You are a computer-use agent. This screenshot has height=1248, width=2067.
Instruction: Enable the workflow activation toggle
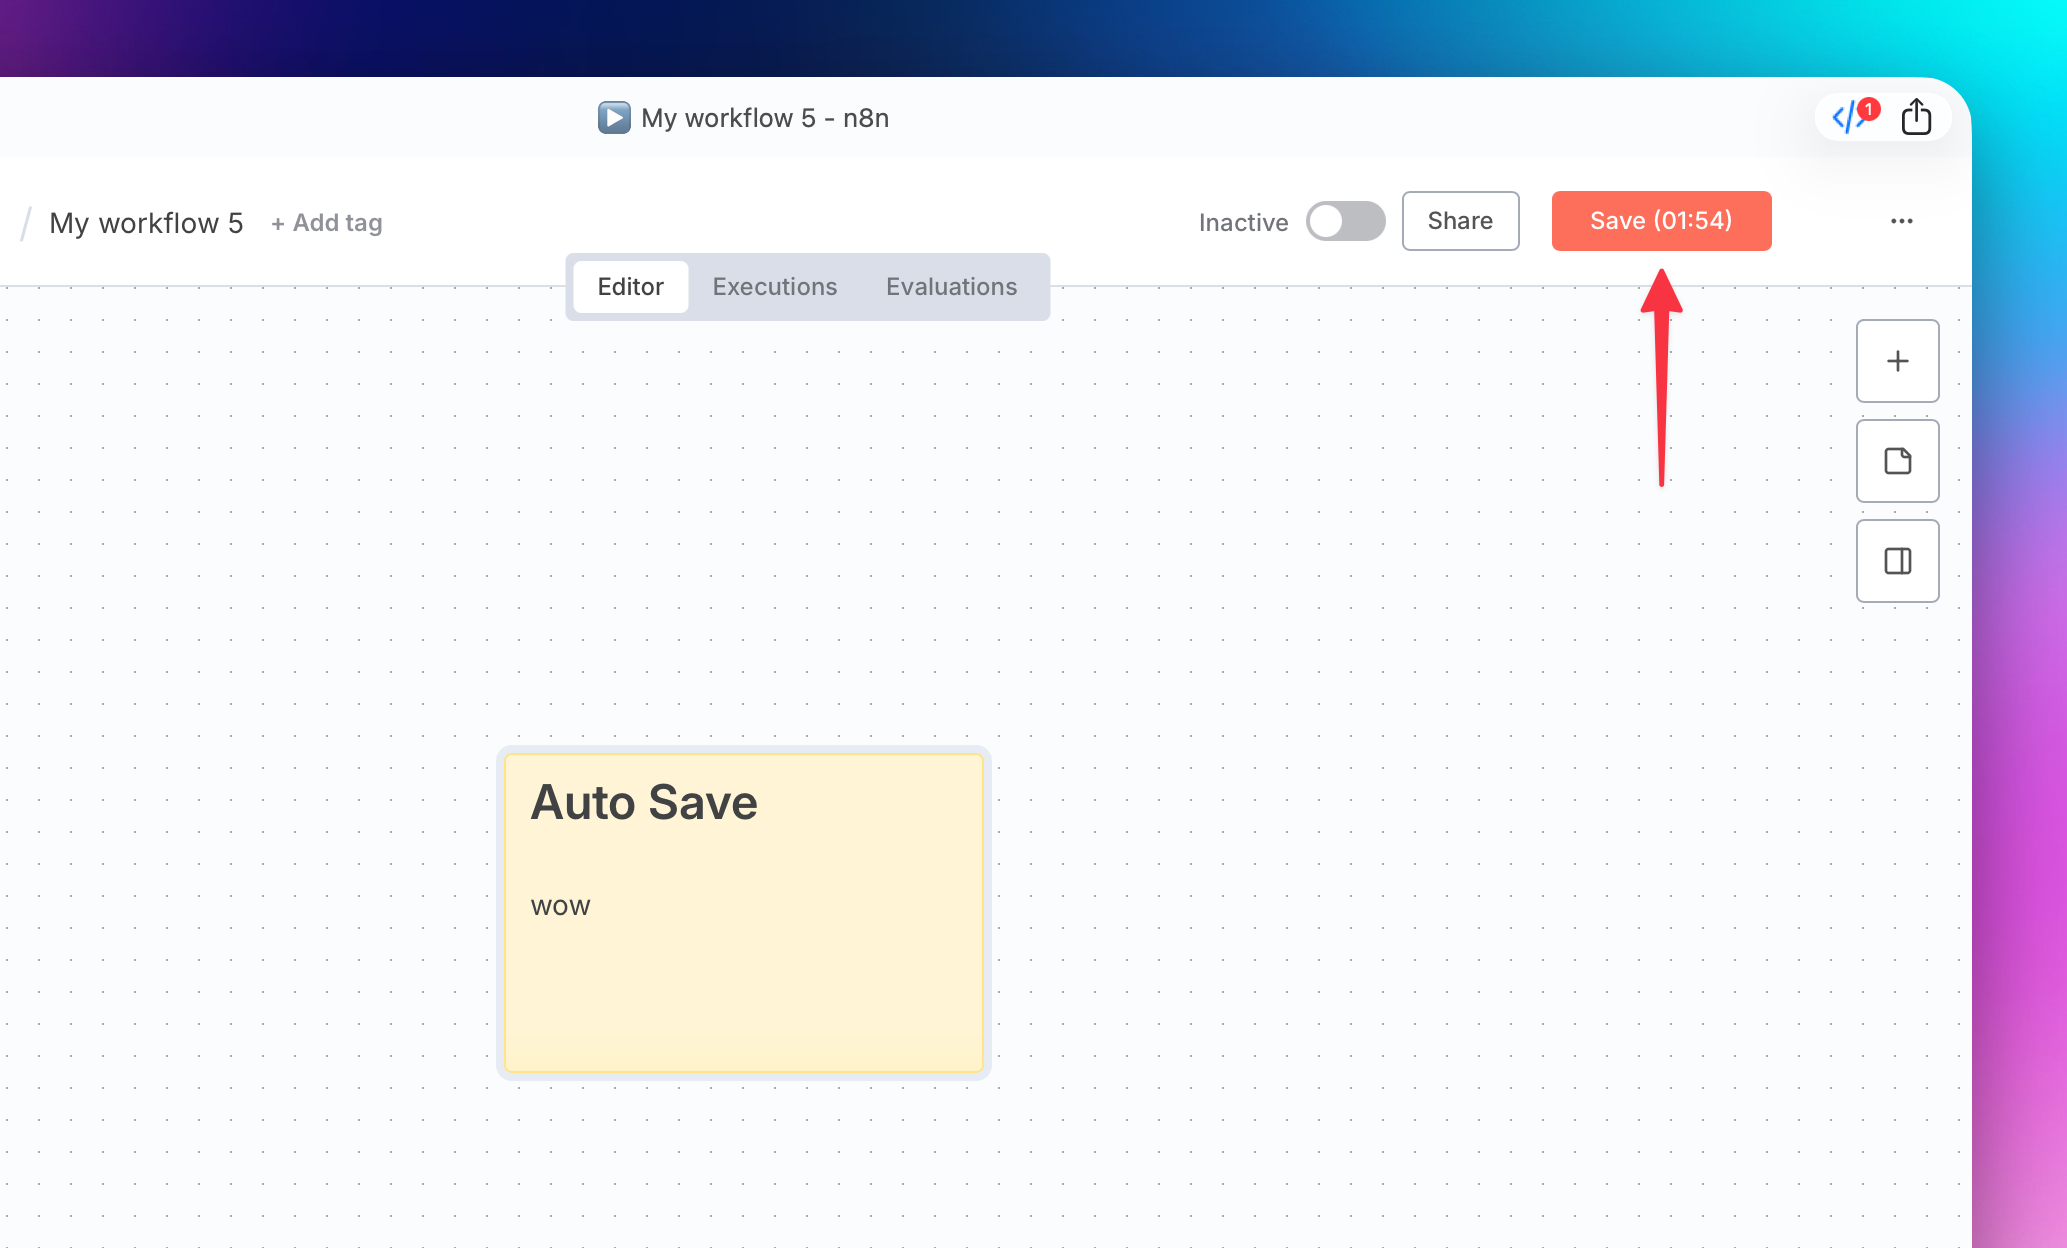(x=1346, y=221)
